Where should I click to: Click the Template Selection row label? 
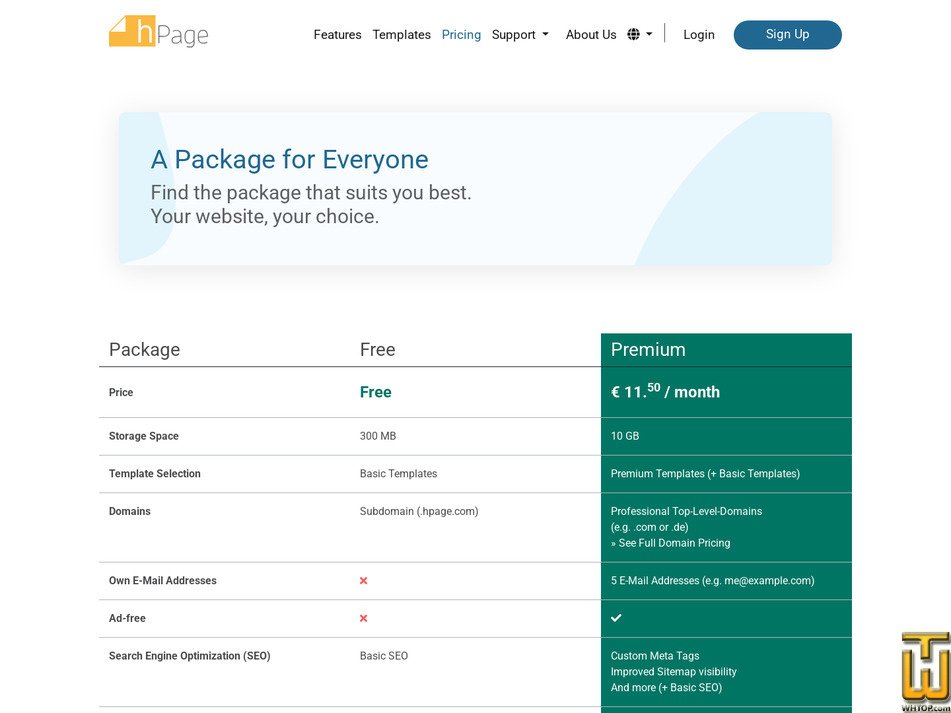(155, 474)
